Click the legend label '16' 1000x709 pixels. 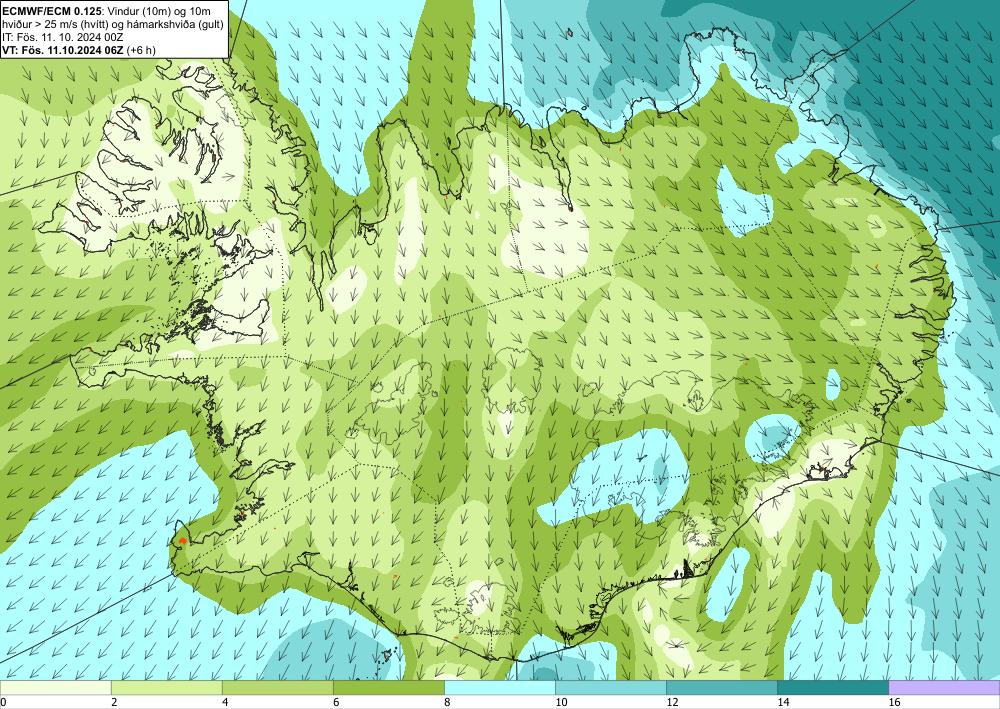[x=894, y=702]
